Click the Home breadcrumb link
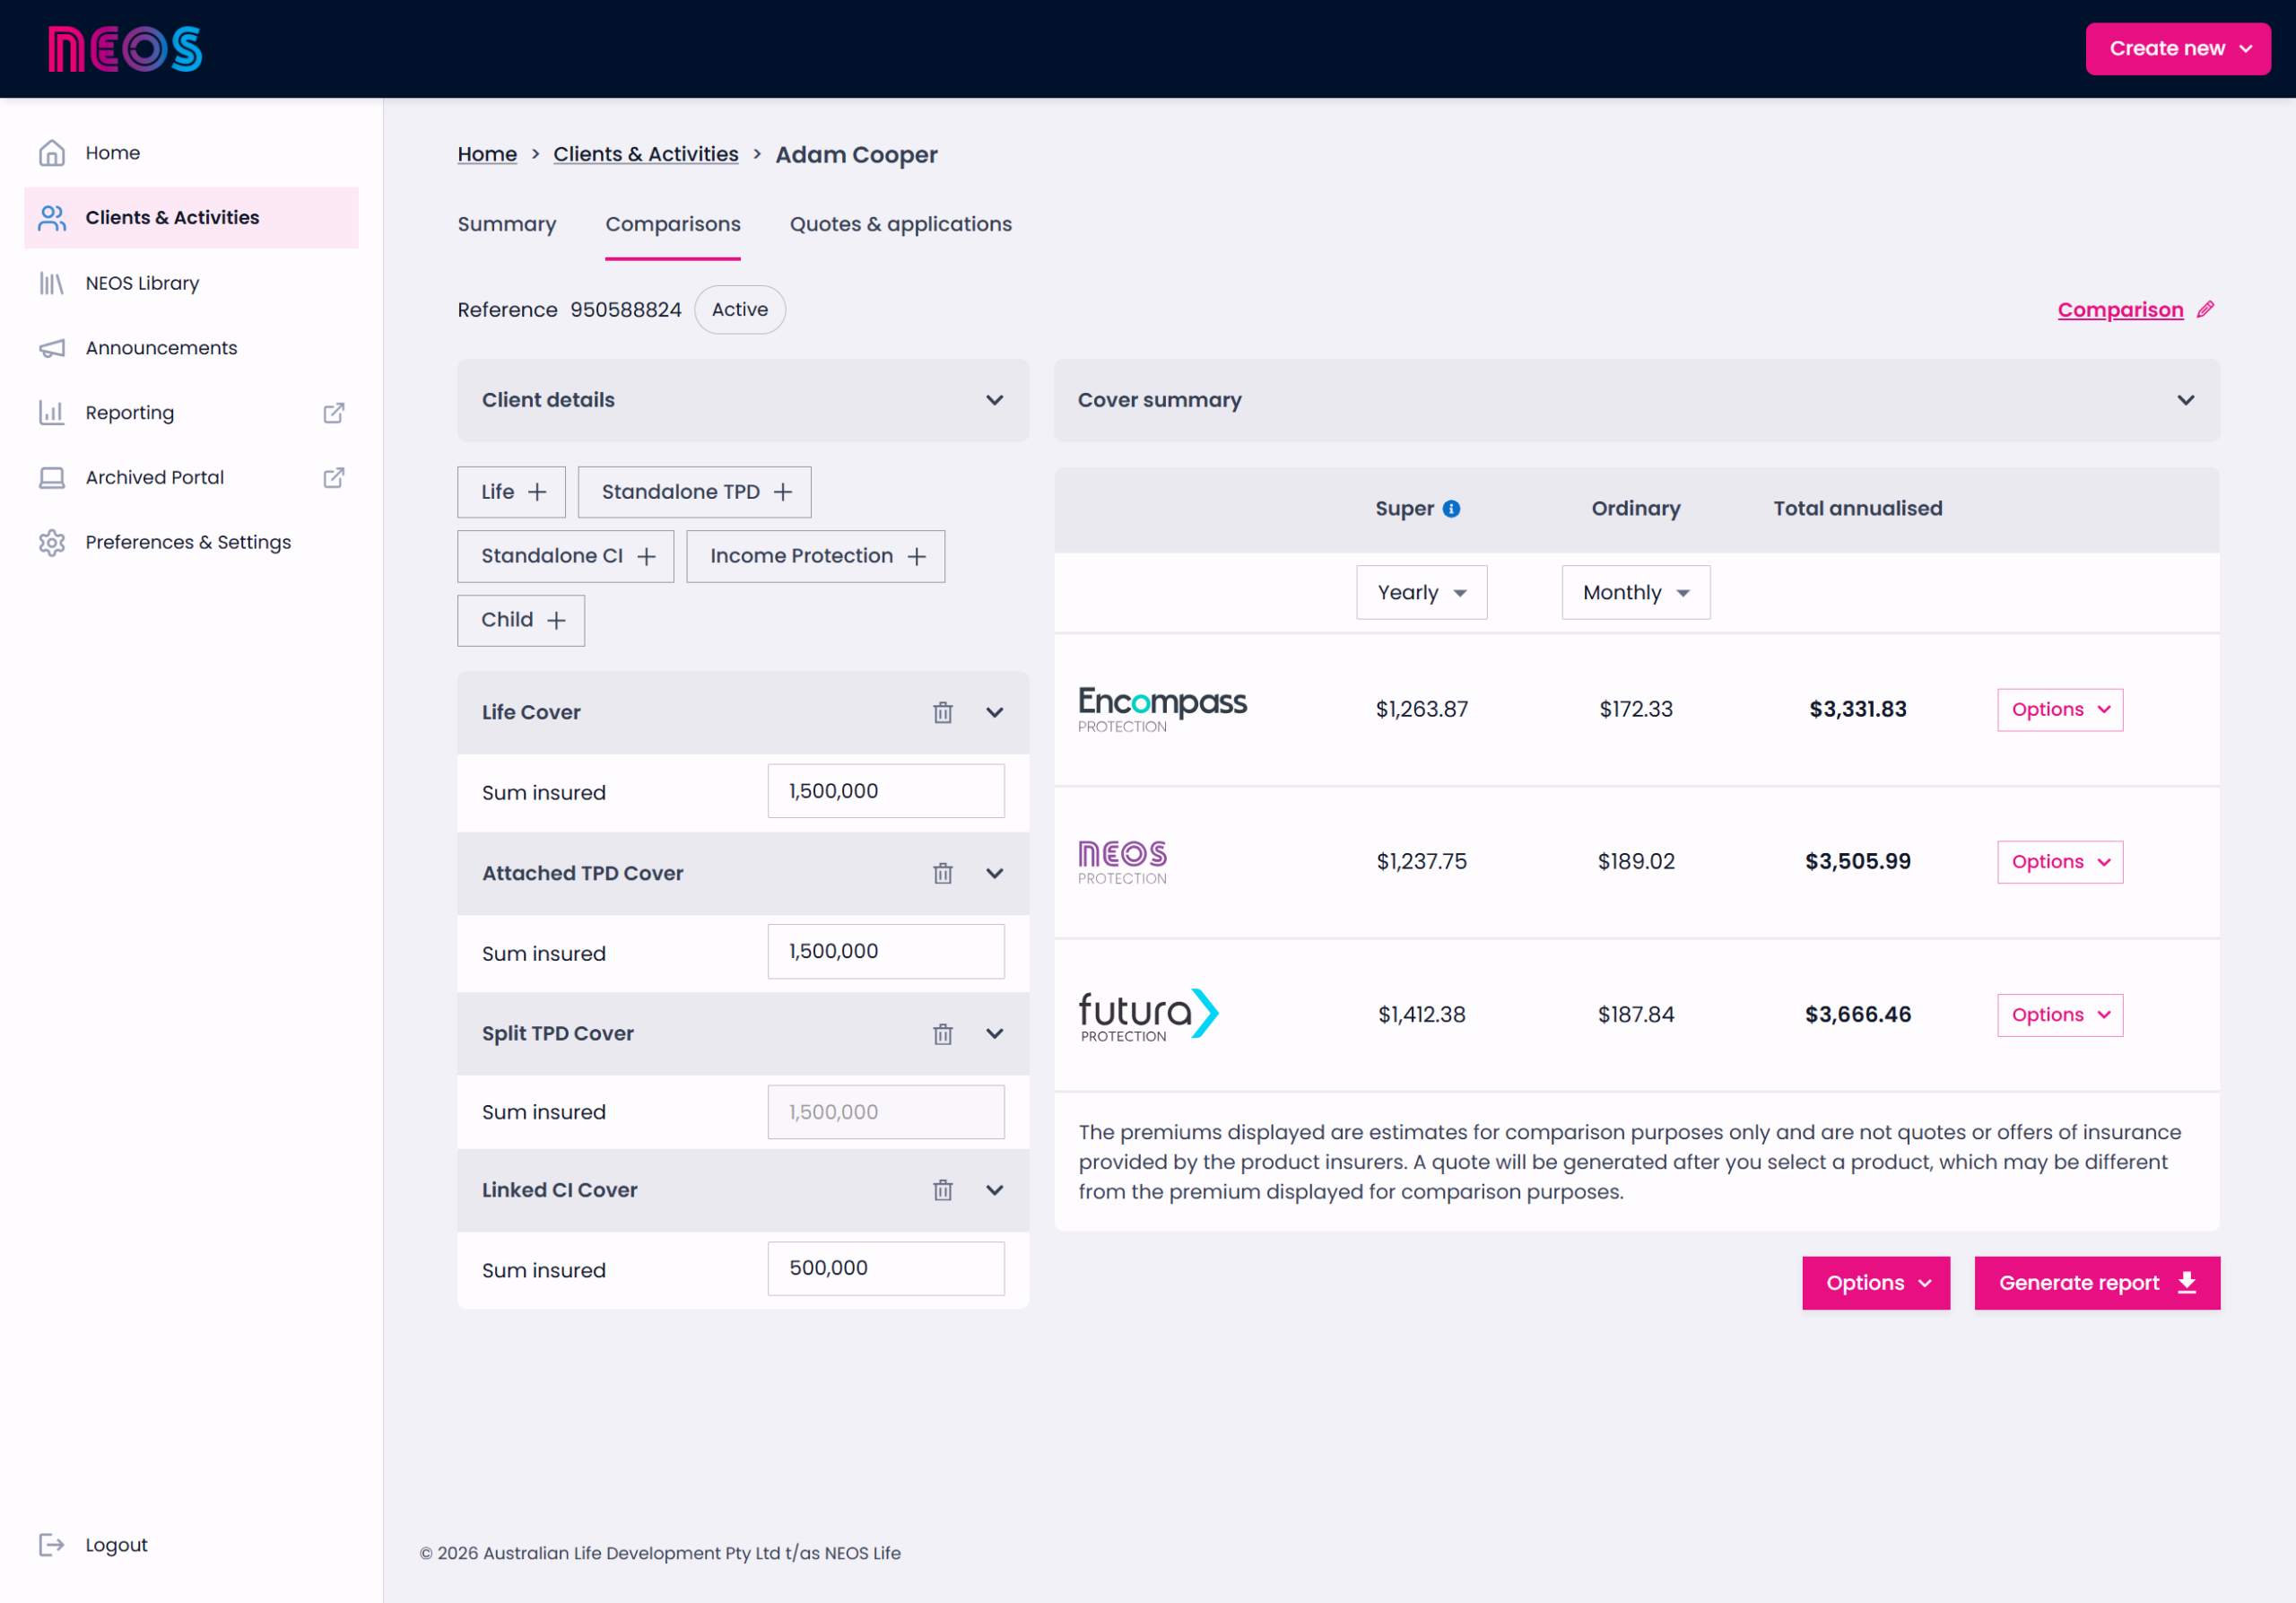The width and height of the screenshot is (2296, 1603). point(487,155)
